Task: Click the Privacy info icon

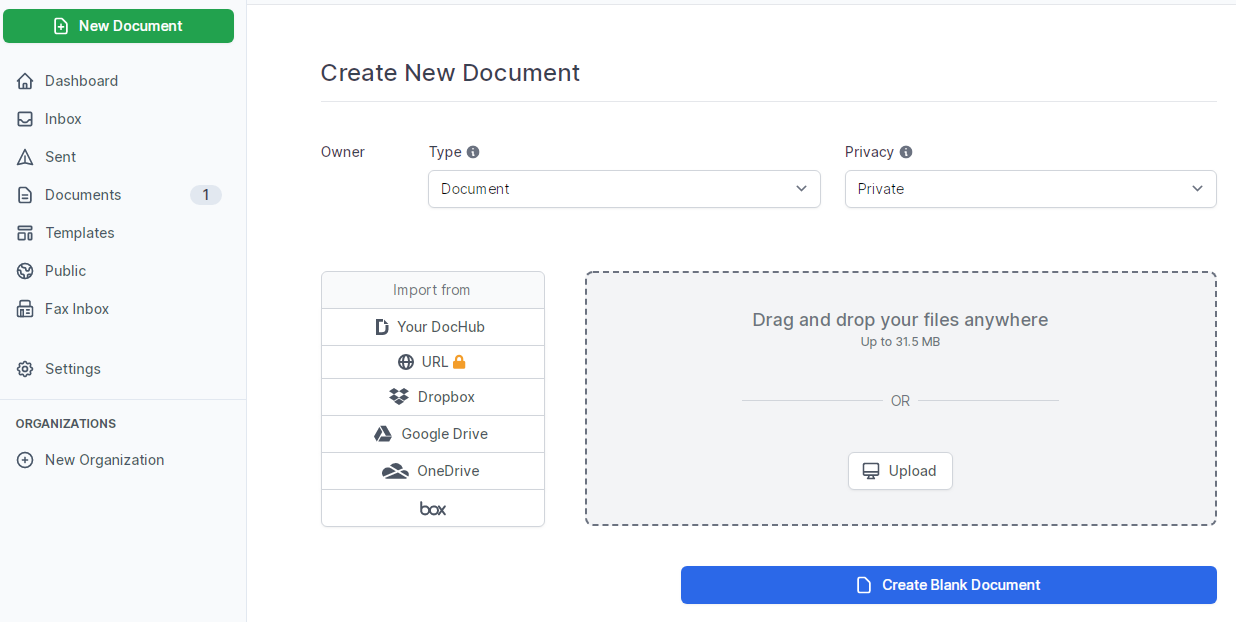Action: click(907, 151)
